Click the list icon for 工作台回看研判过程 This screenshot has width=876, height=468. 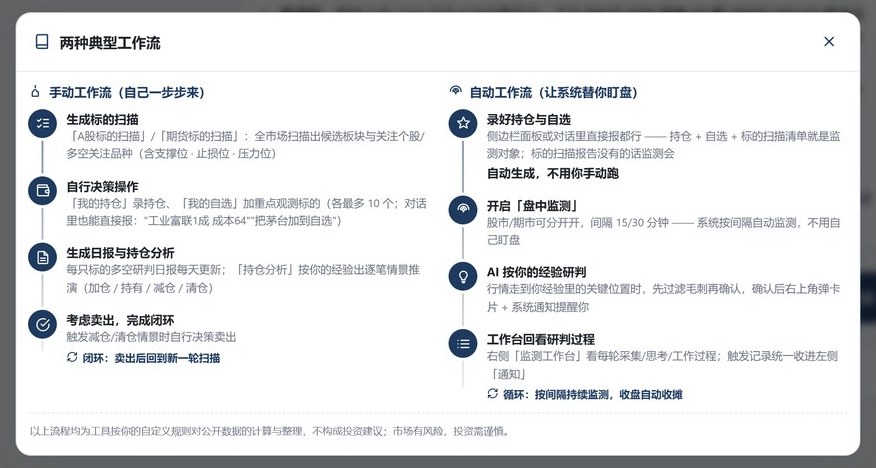(x=463, y=343)
